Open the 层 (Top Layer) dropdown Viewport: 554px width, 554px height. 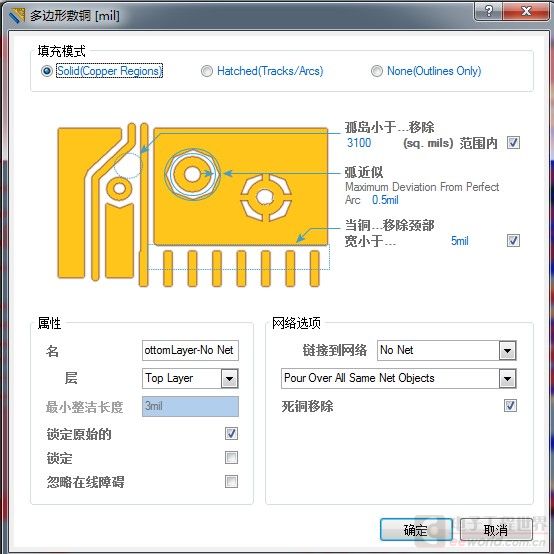[x=230, y=379]
